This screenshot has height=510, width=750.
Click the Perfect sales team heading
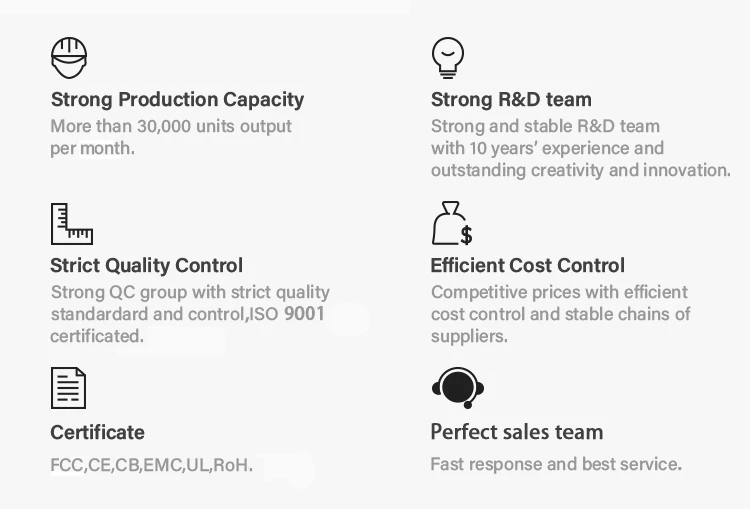click(516, 432)
